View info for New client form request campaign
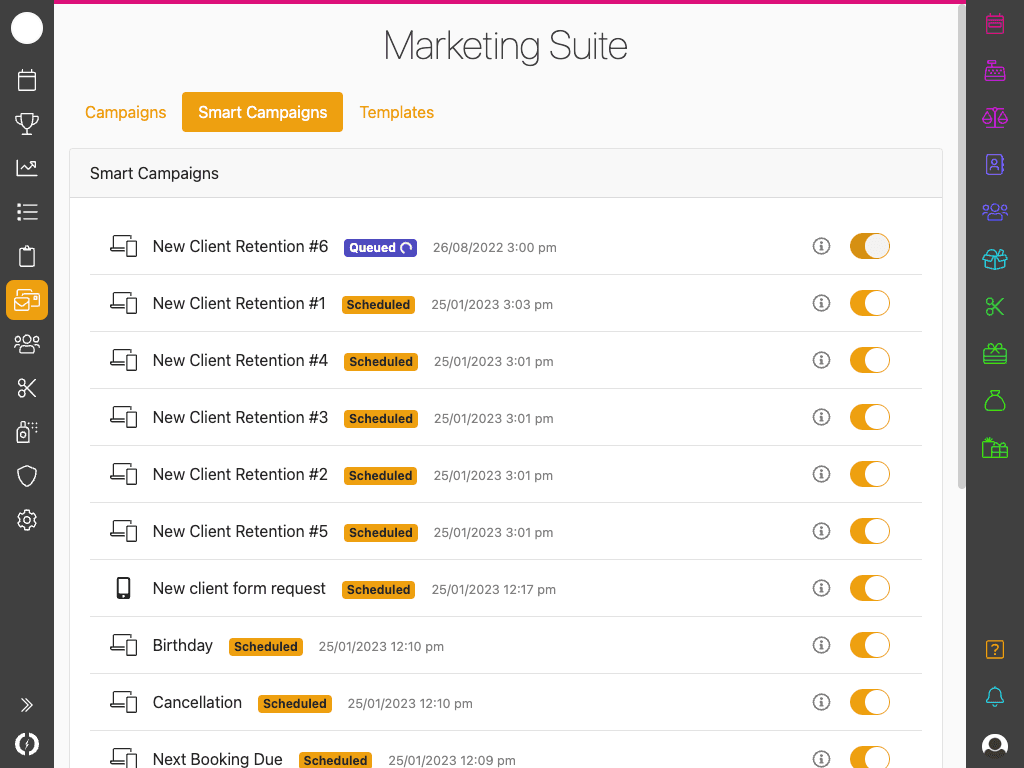Viewport: 1024px width, 768px height. 821,589
